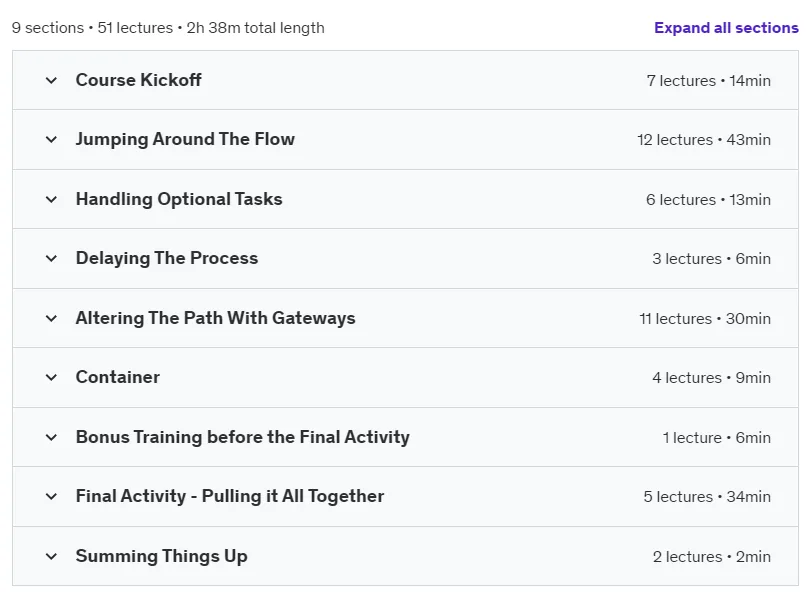
Task: Select Handling Optional Tasks heading
Action: (x=179, y=199)
